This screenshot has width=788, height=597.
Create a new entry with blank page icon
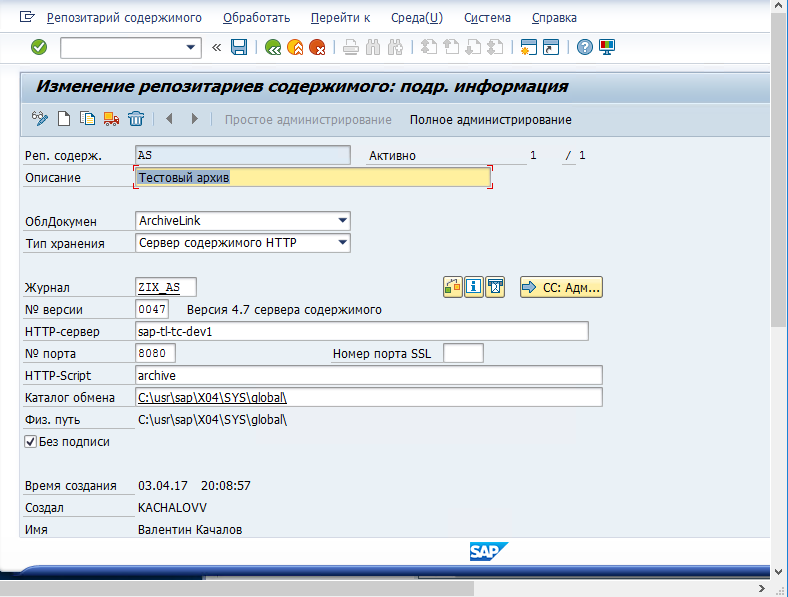point(64,119)
